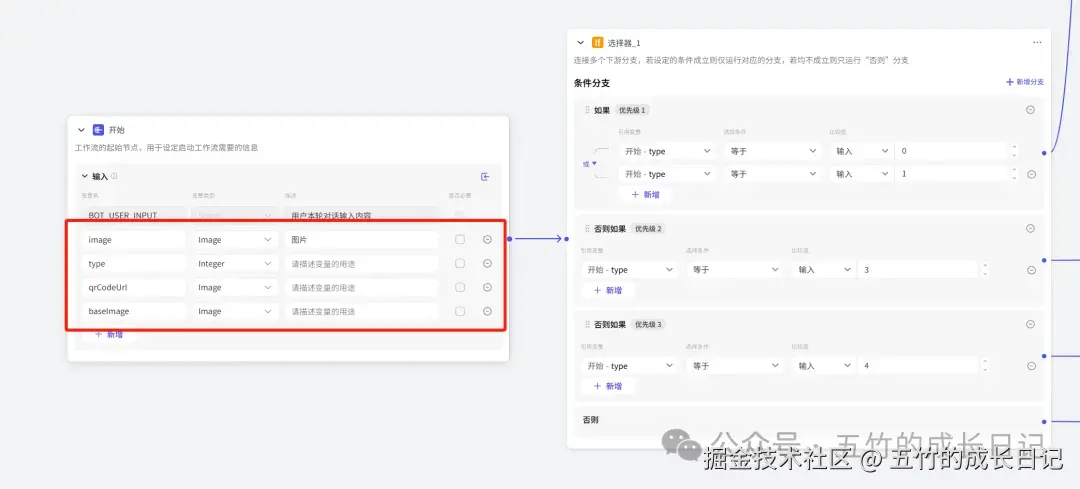Remove the image variable row
Screen dimensions: 1080x489
pos(488,240)
